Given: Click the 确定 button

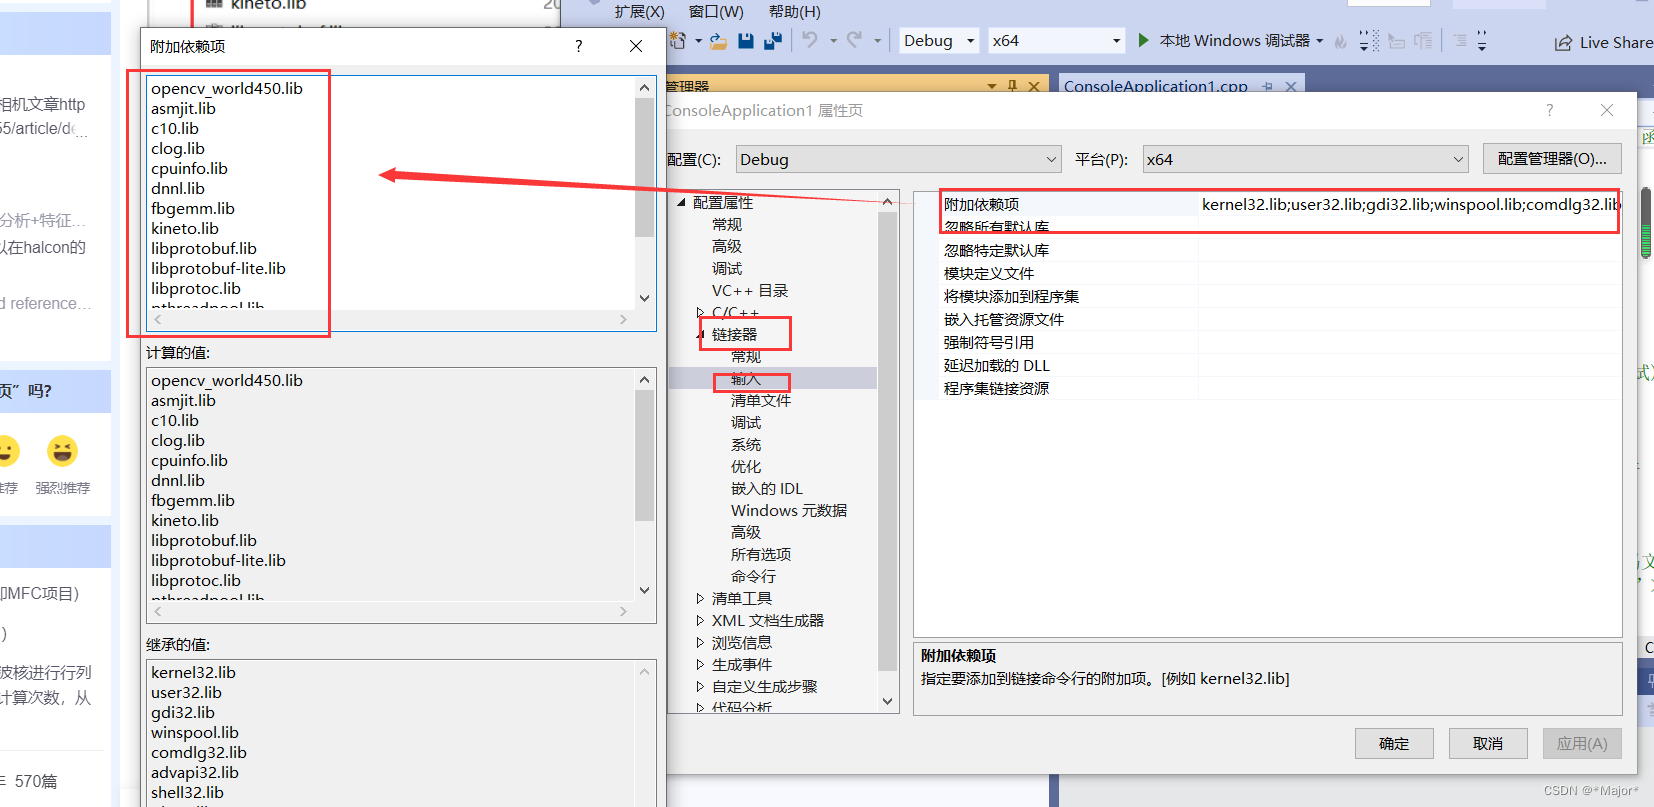Looking at the screenshot, I should (1394, 743).
